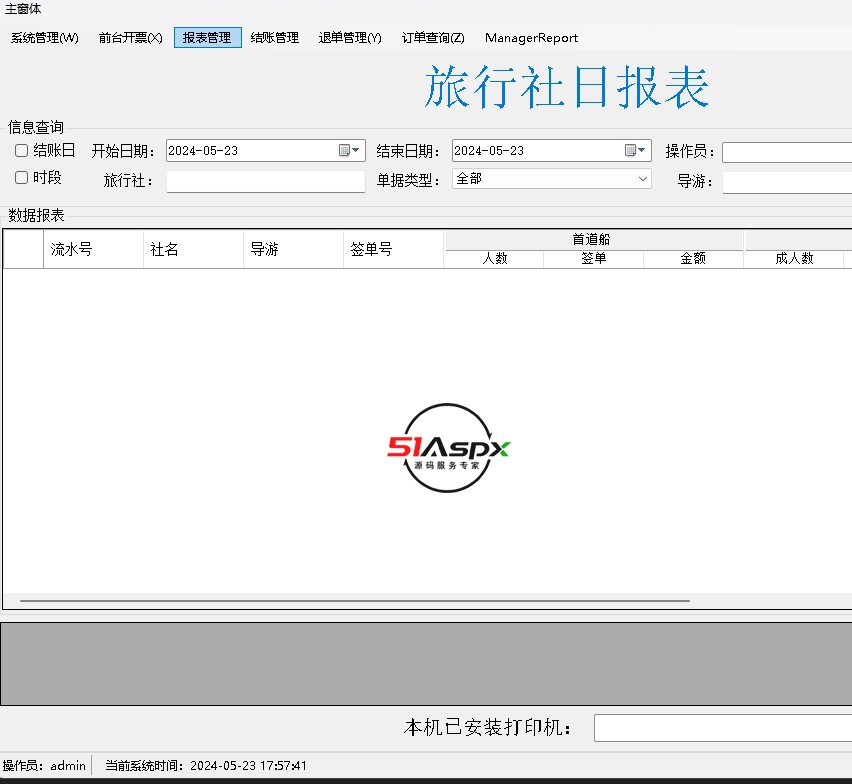Click the 金额 column header

coord(693,259)
